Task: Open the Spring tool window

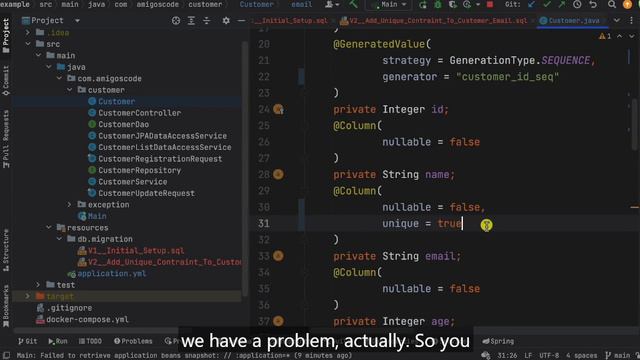Action: pyautogui.click(x=498, y=341)
